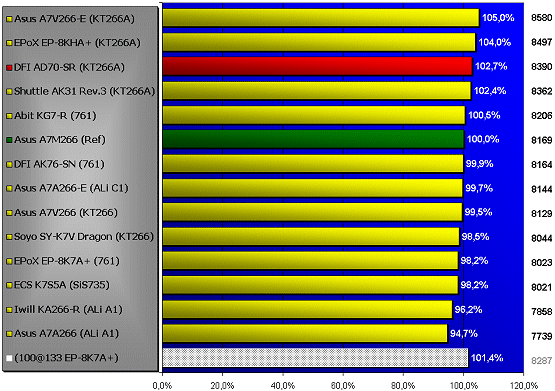Click the 20,0% axis label
The height and width of the screenshot is (391, 555).
[223, 386]
